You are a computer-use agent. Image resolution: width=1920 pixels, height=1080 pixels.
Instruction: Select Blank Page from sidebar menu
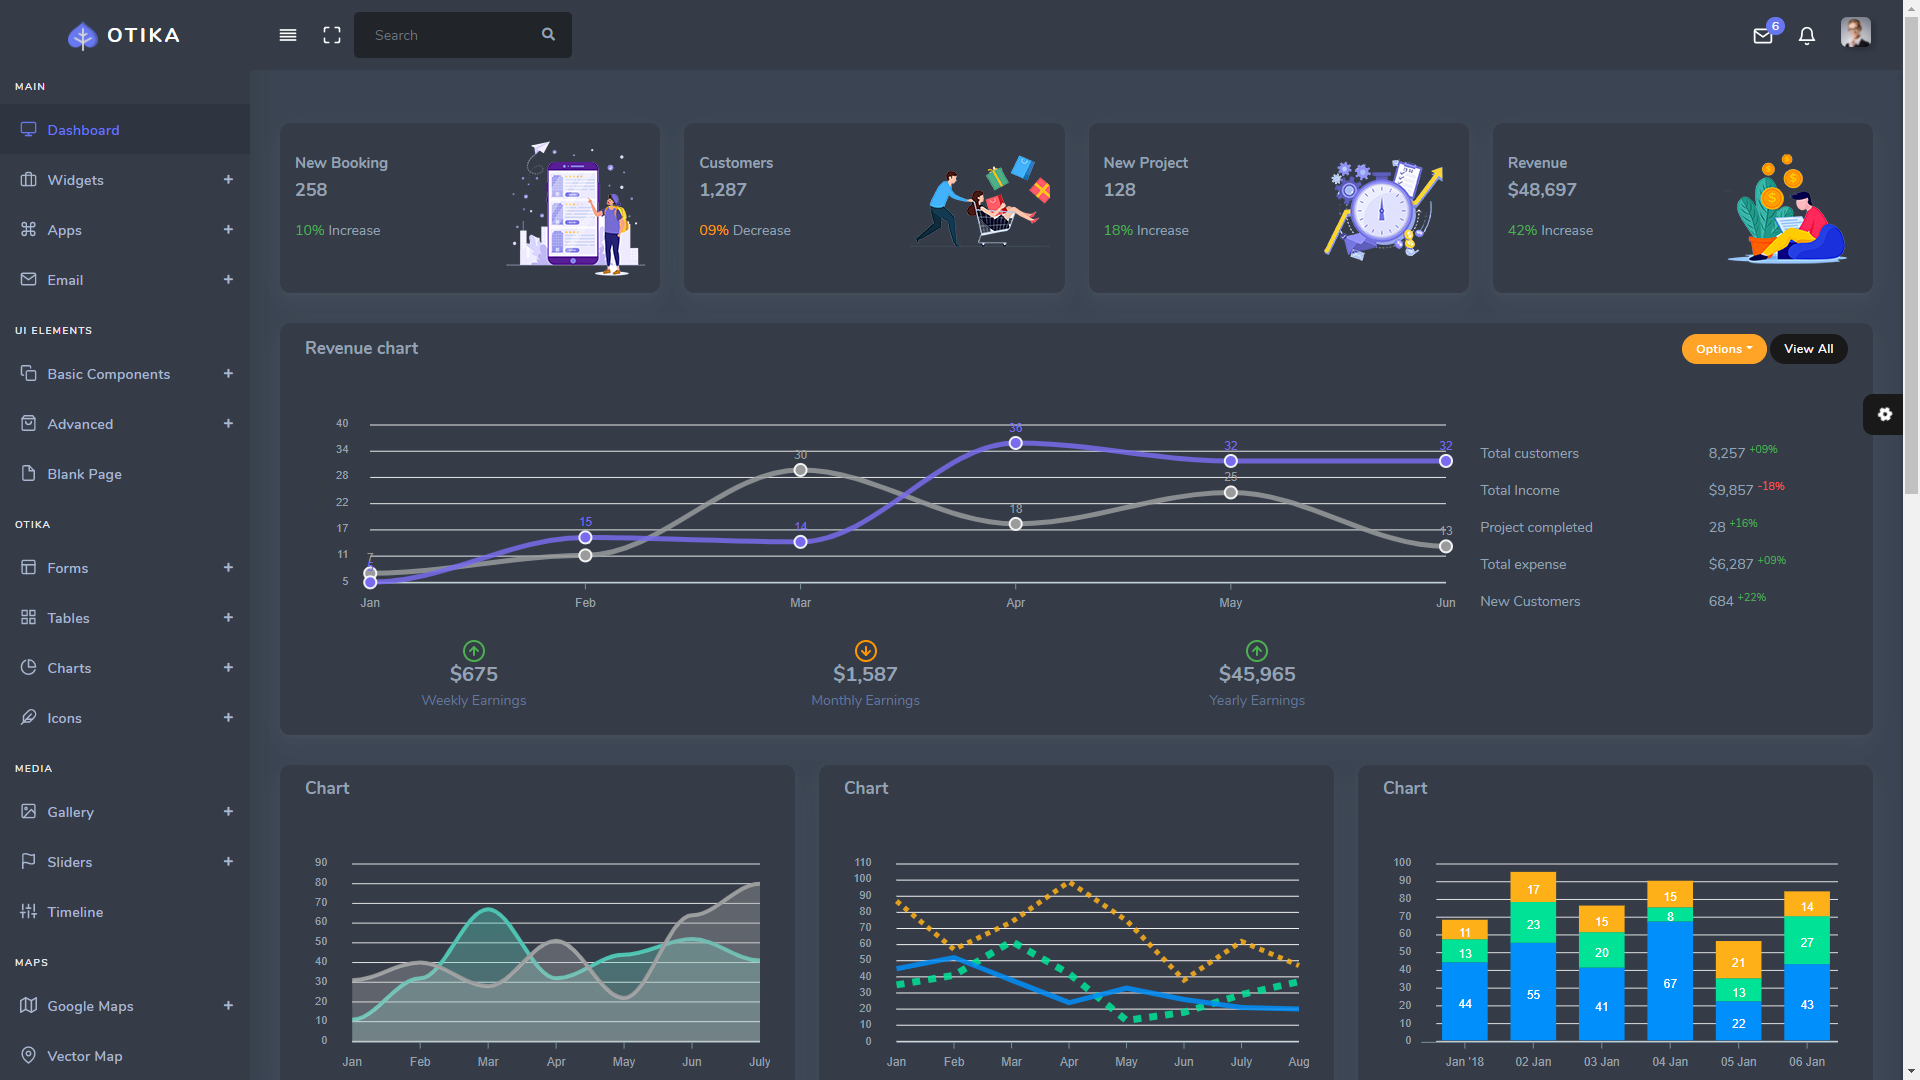[84, 473]
